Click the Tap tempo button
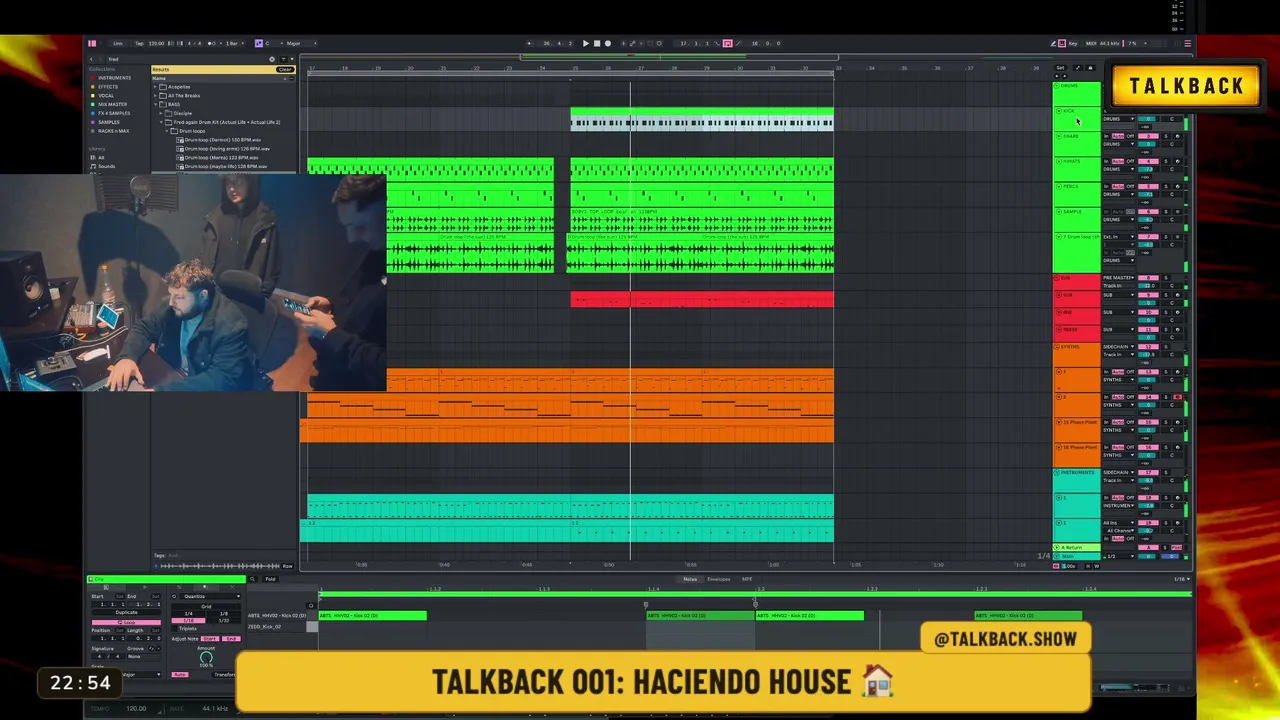 [x=139, y=43]
